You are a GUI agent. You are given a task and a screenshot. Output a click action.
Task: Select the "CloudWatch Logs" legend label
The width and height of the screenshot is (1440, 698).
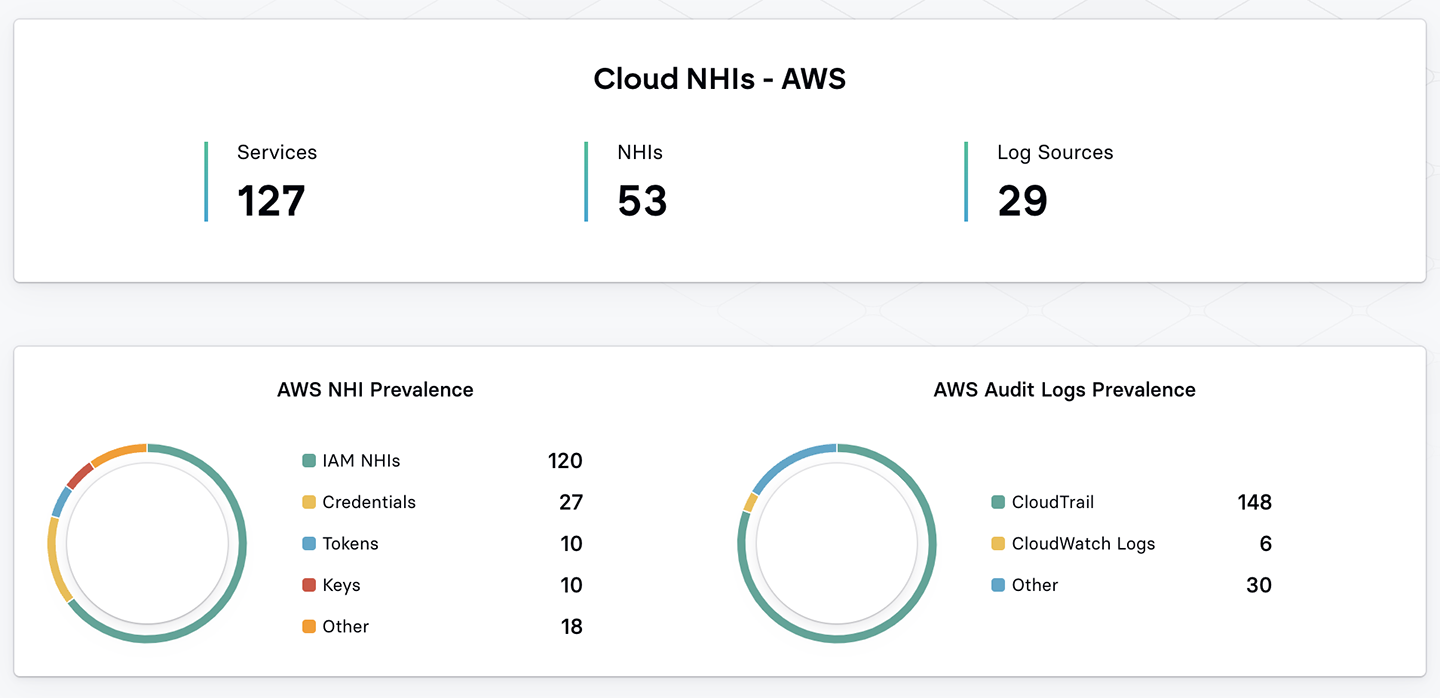(1083, 544)
